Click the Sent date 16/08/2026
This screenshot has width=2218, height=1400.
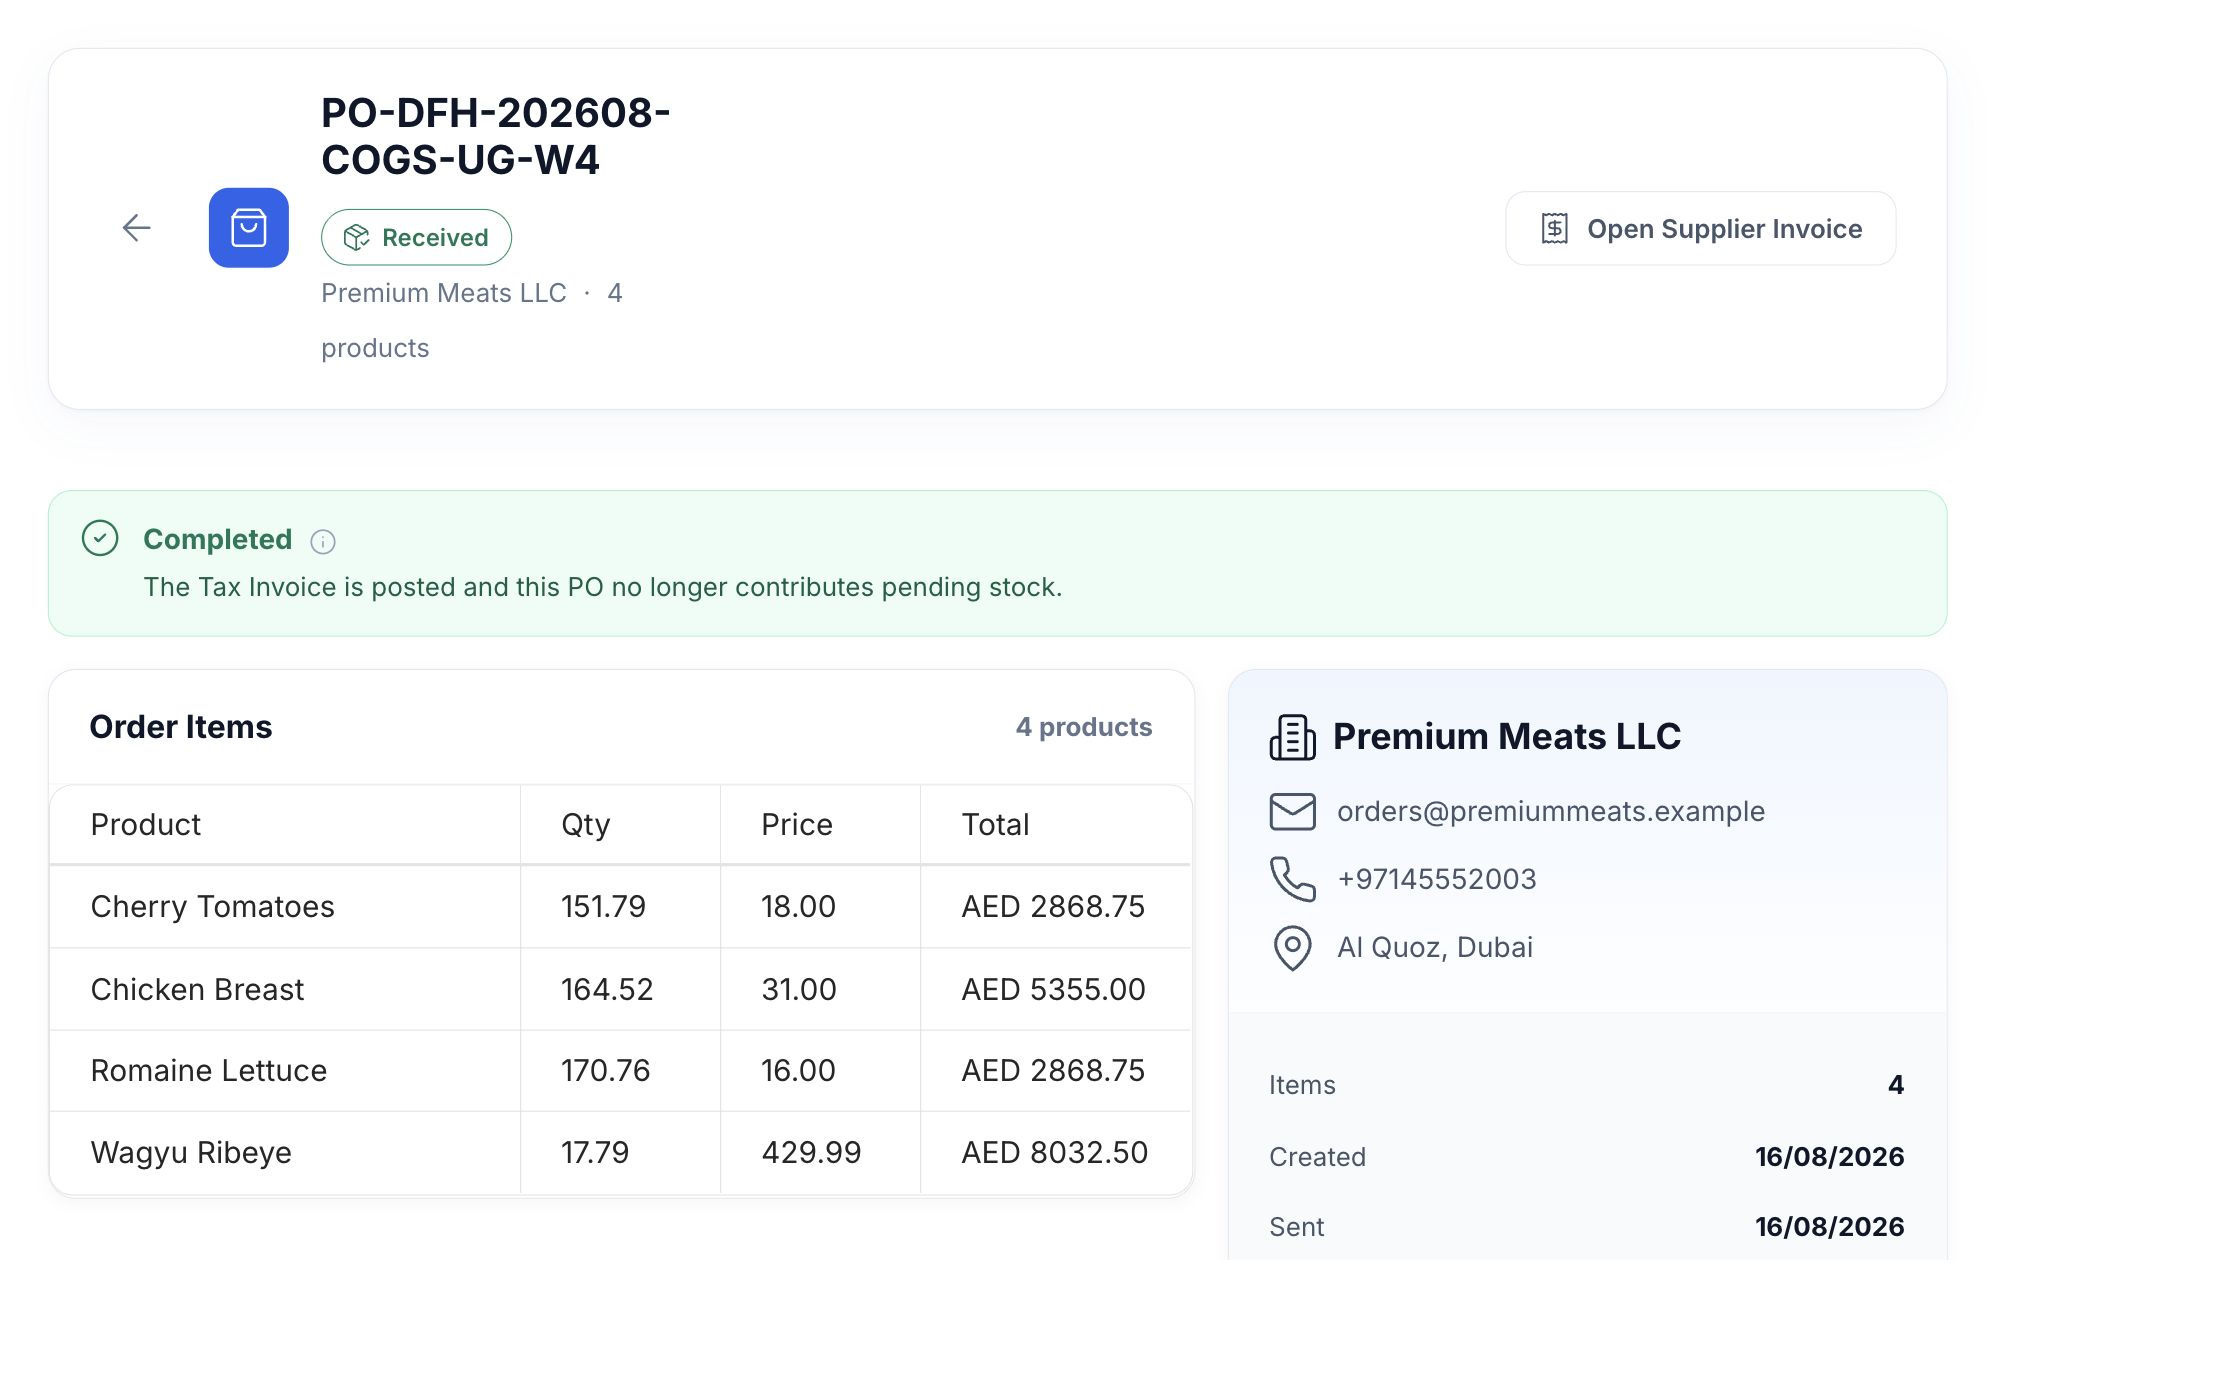point(1830,1227)
